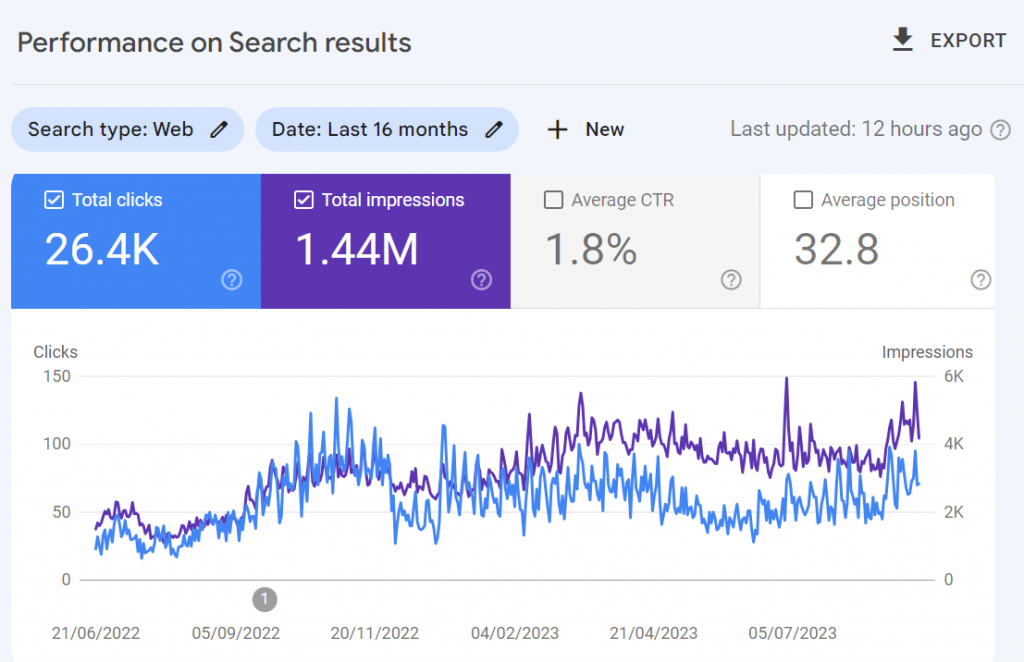The image size is (1024, 662).
Task: Click the pencil icon on Search type filter
Action: coord(221,129)
